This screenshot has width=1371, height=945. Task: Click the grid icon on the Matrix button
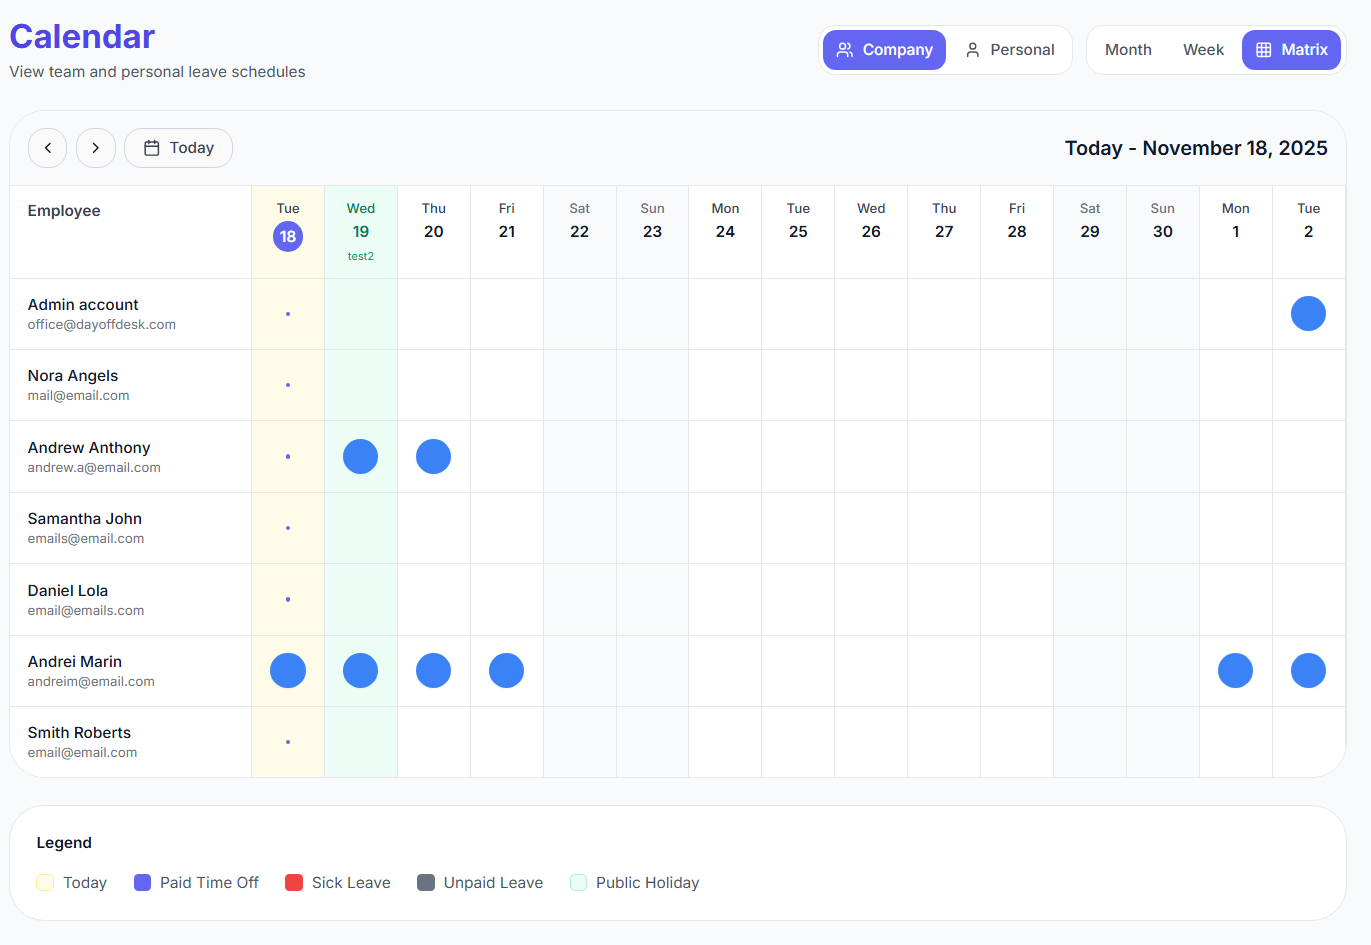tap(1263, 49)
